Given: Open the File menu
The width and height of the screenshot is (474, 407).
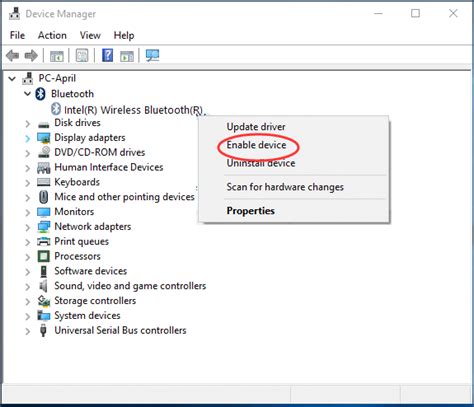Looking at the screenshot, I should (x=17, y=35).
